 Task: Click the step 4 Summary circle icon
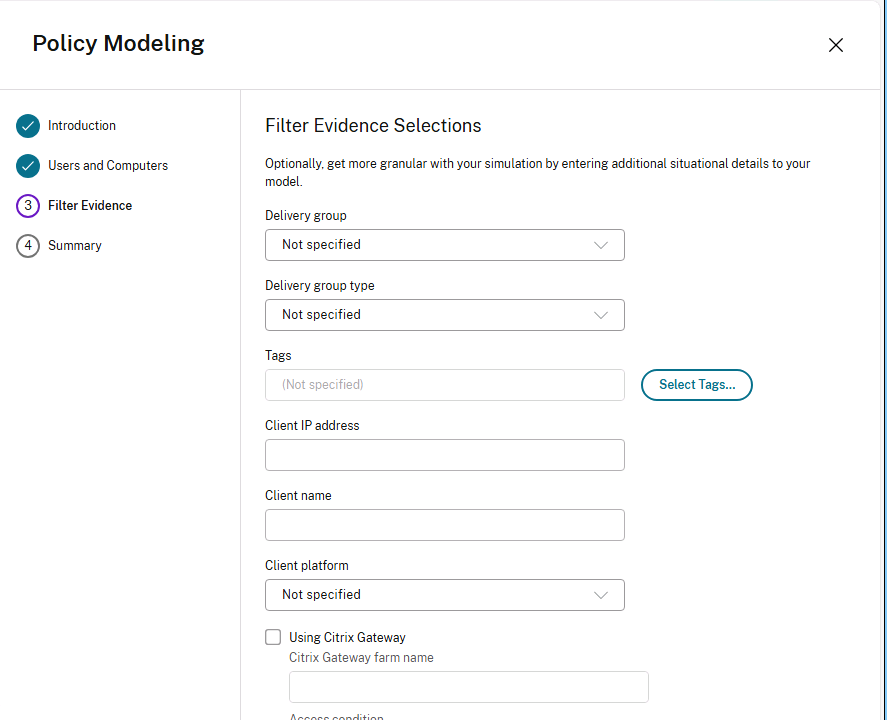click(28, 246)
